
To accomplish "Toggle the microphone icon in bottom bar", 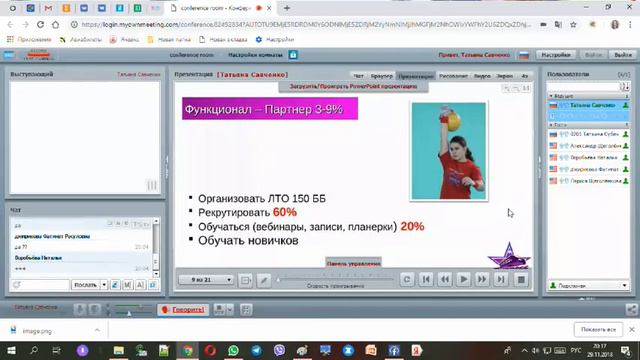I will (x=80, y=310).
